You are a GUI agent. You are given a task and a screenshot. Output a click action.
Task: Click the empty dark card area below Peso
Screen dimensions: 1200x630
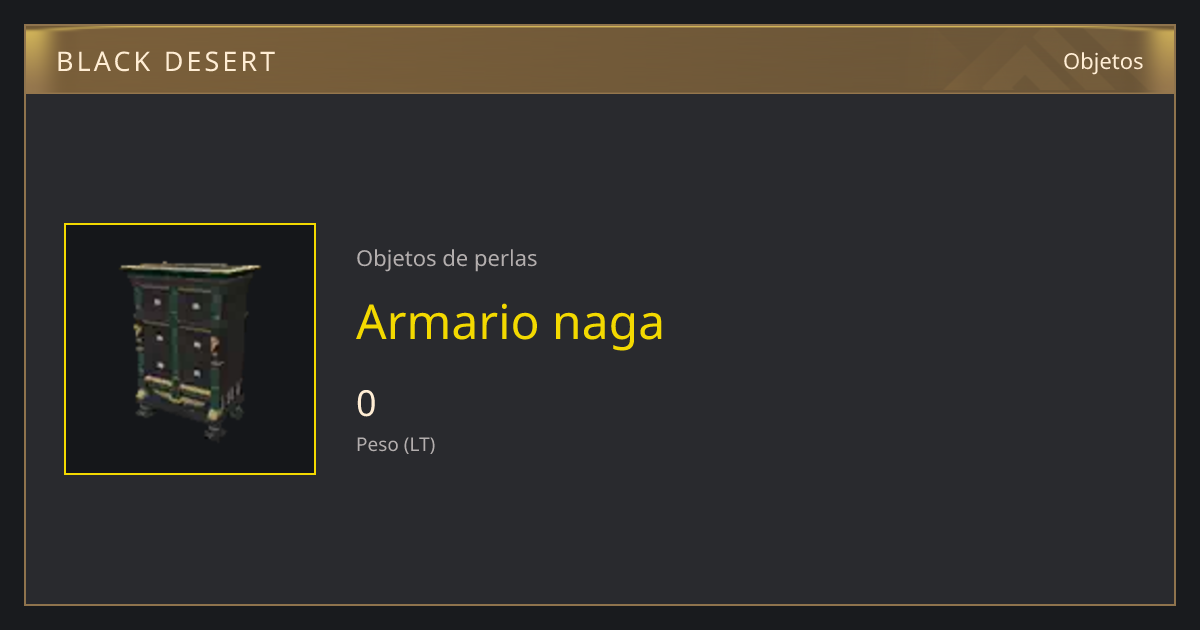tap(600, 530)
